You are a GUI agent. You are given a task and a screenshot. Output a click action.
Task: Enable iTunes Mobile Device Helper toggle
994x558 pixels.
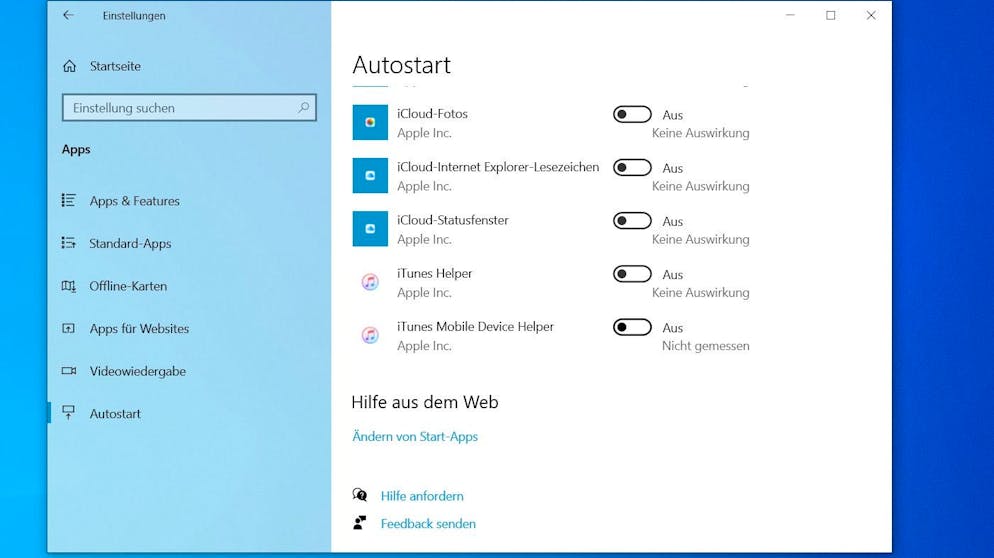click(x=632, y=327)
